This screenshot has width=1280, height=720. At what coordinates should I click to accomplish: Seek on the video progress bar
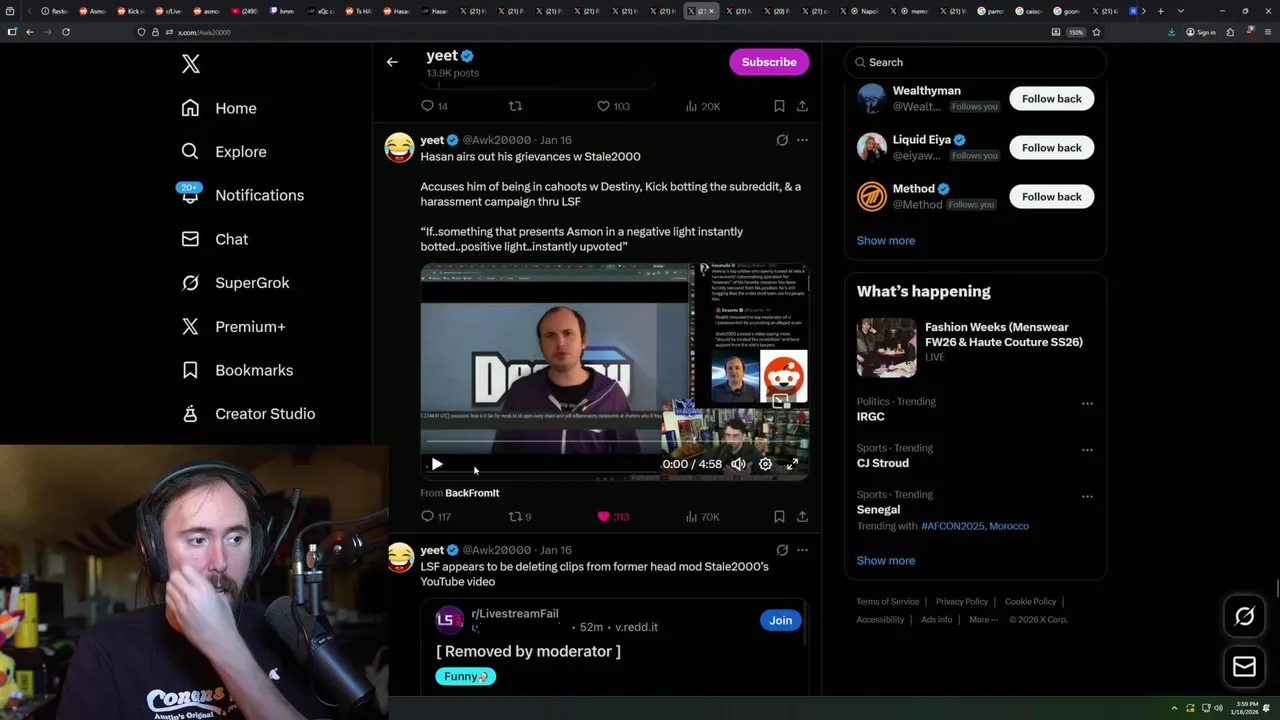click(x=614, y=441)
